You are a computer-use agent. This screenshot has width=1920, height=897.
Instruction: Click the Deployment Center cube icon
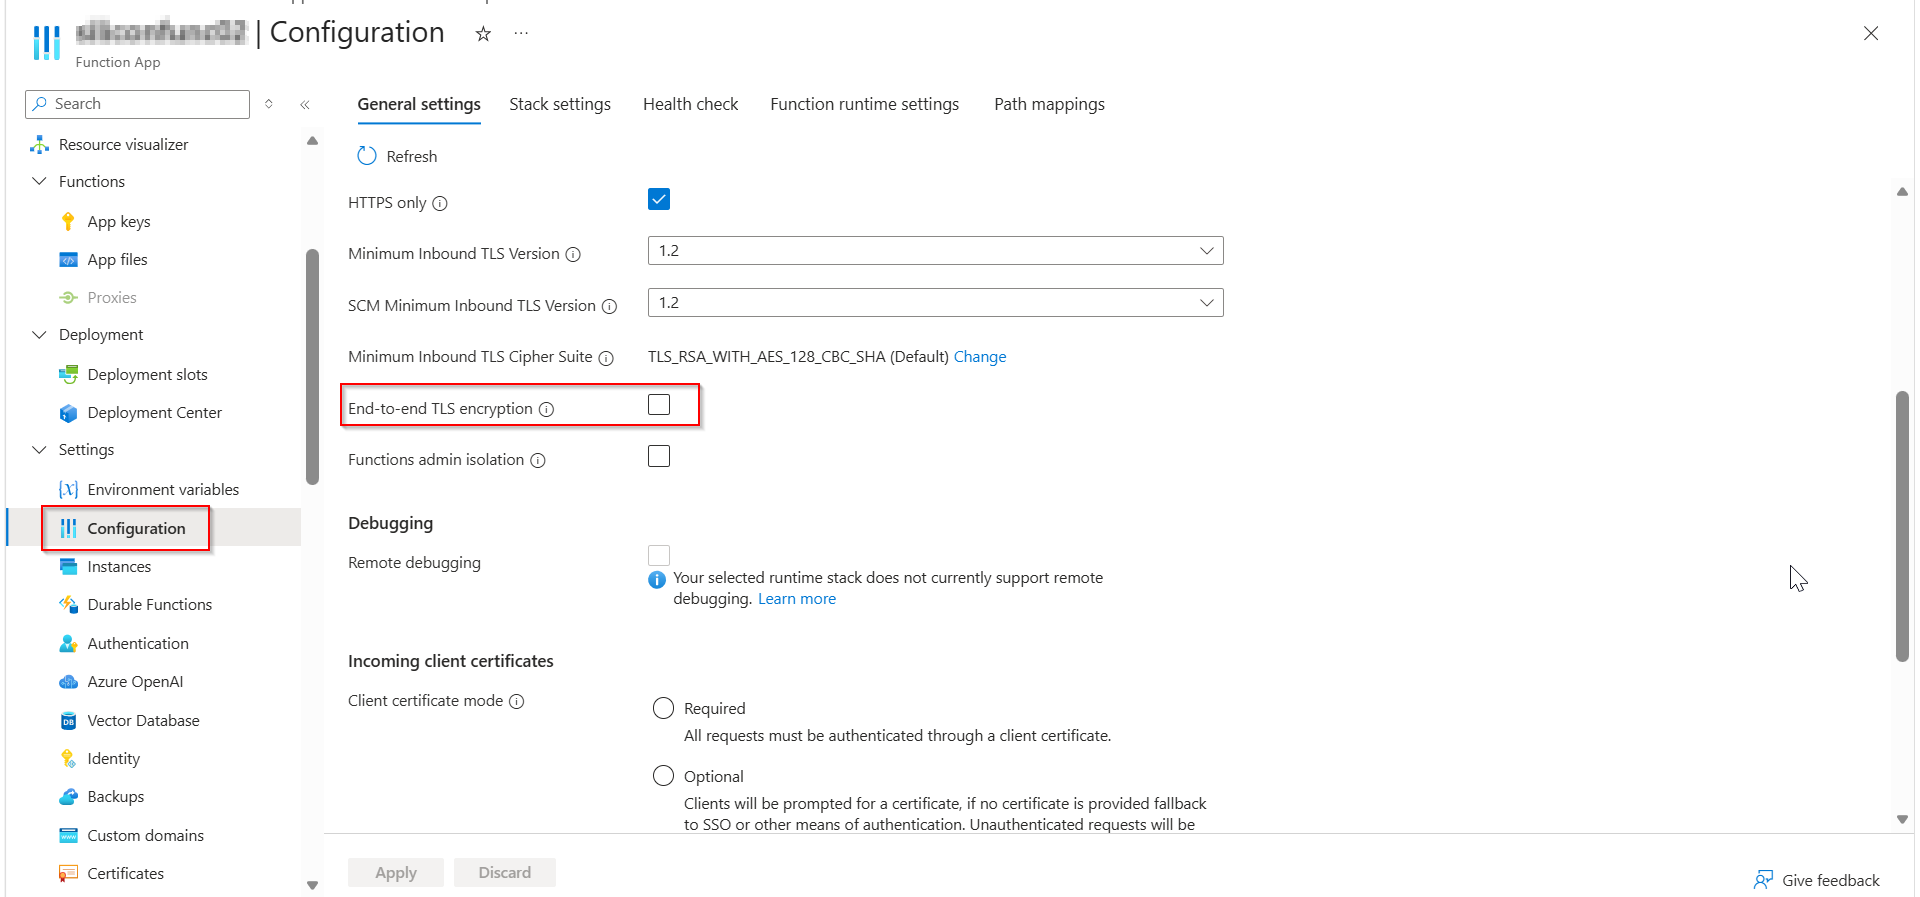pyautogui.click(x=68, y=413)
